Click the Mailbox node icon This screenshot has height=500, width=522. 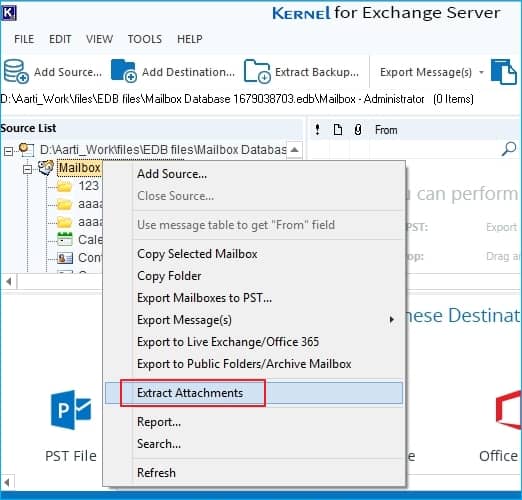point(45,167)
